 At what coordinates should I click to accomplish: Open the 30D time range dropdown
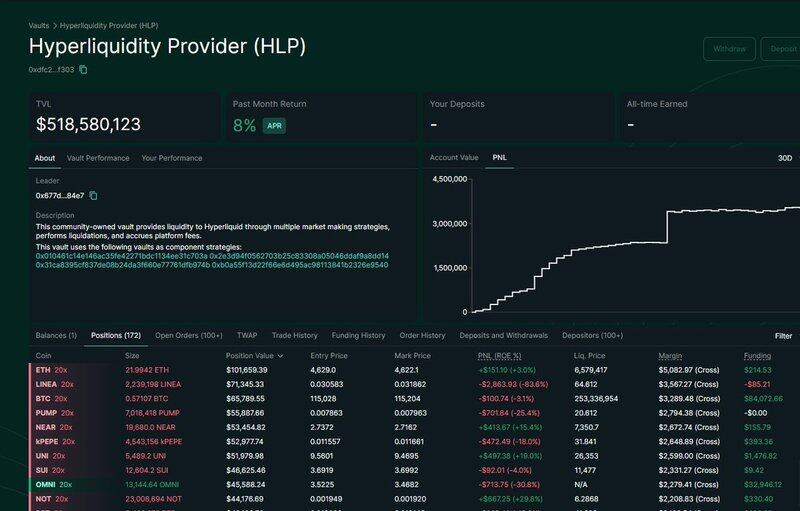(x=785, y=158)
